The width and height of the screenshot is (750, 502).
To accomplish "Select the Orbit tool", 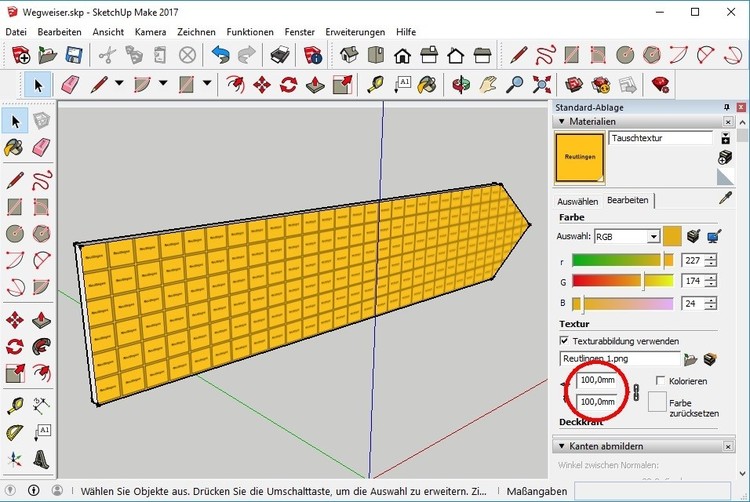I will click(x=461, y=85).
